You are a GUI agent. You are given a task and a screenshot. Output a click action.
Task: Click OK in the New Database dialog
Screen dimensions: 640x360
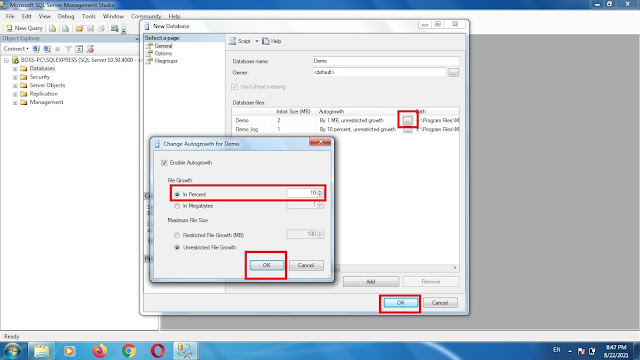pyautogui.click(x=400, y=303)
